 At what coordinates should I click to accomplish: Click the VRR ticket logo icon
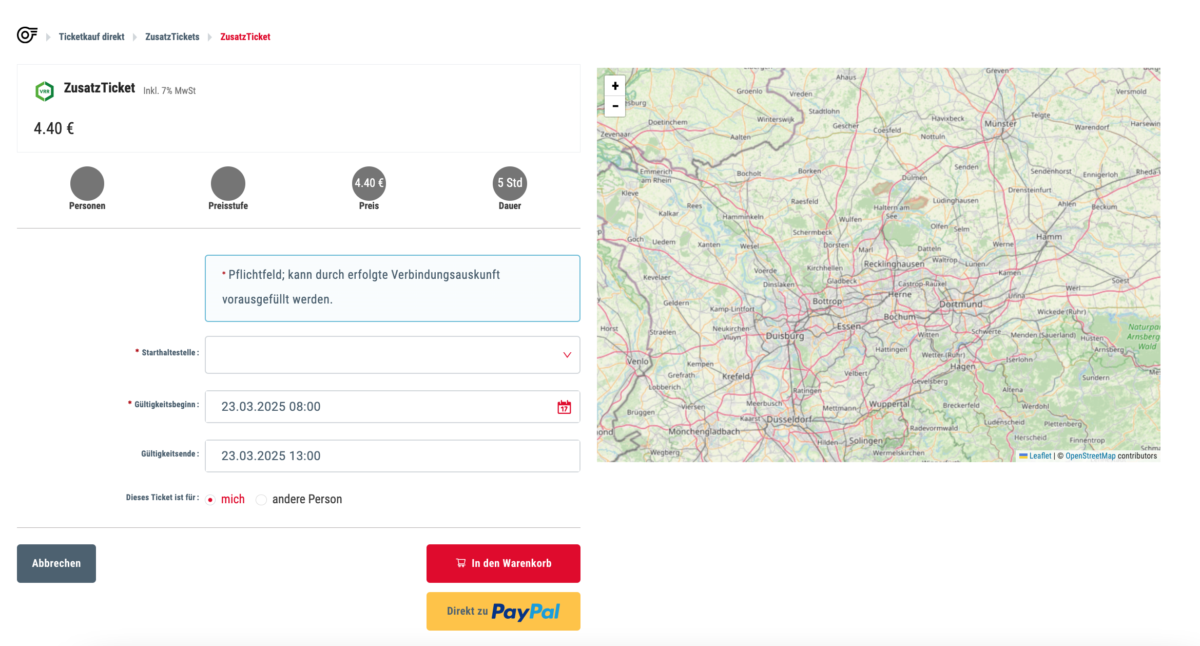[x=44, y=91]
